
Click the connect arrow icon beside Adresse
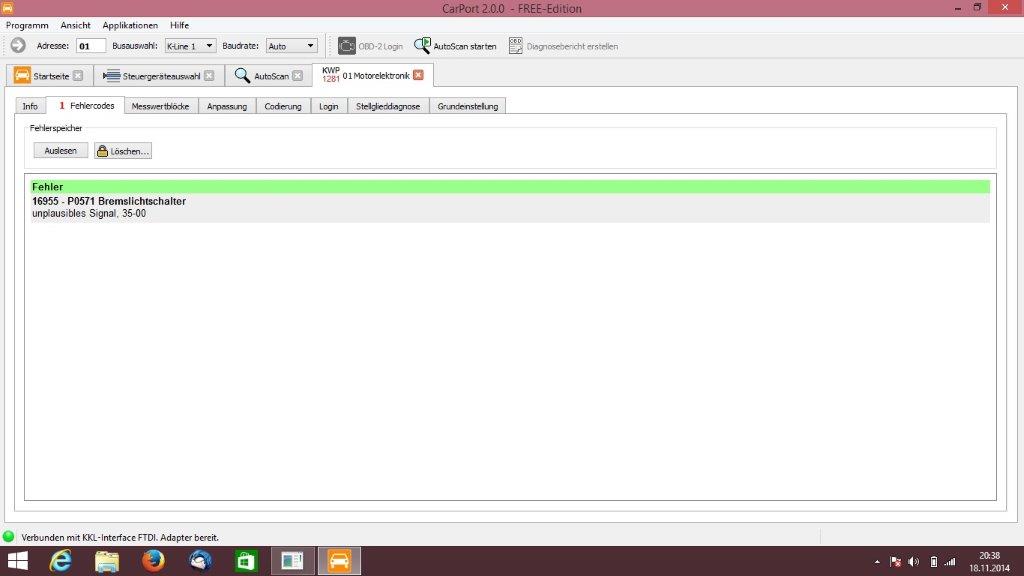pos(18,46)
